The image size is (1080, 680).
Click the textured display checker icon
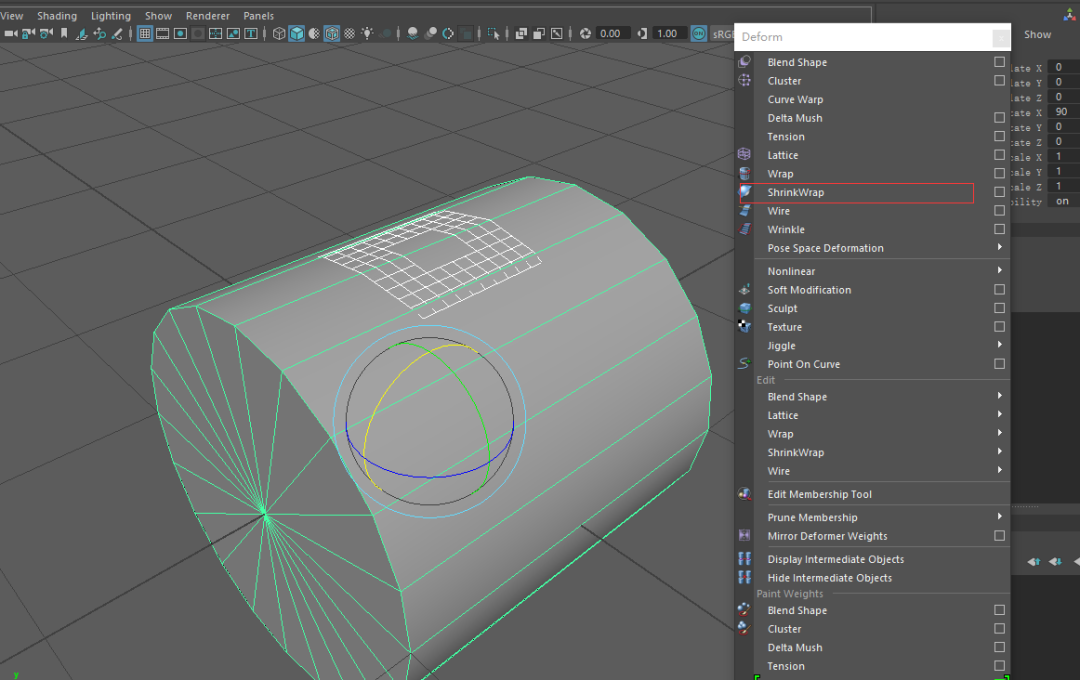(x=349, y=33)
